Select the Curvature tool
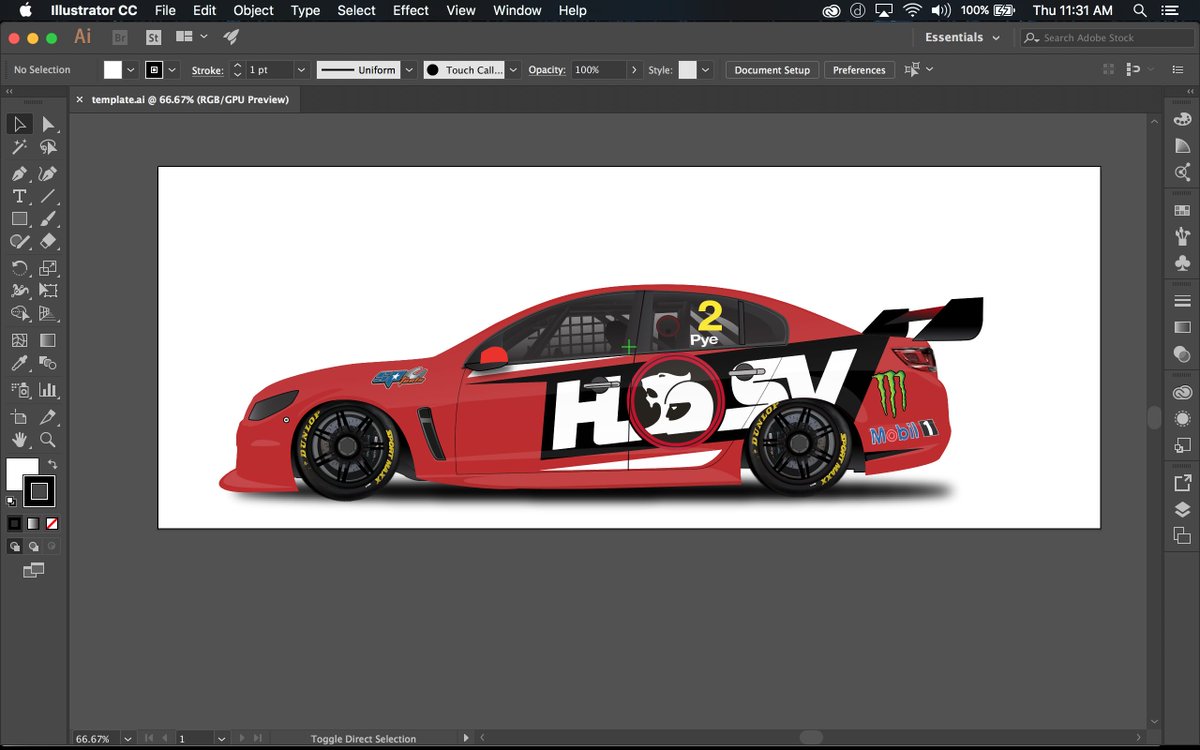1200x750 pixels. coord(47,173)
